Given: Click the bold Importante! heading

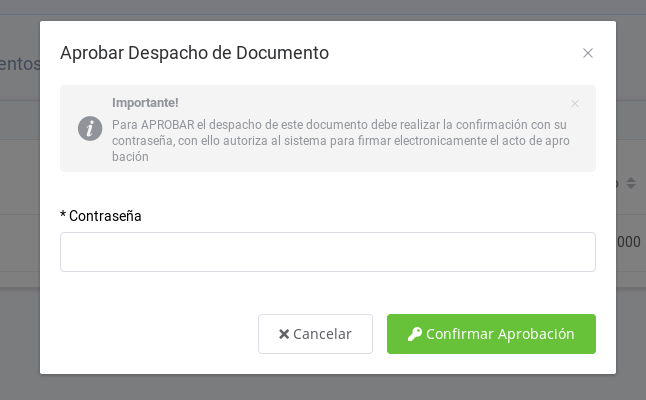Looking at the screenshot, I should pyautogui.click(x=145, y=102).
